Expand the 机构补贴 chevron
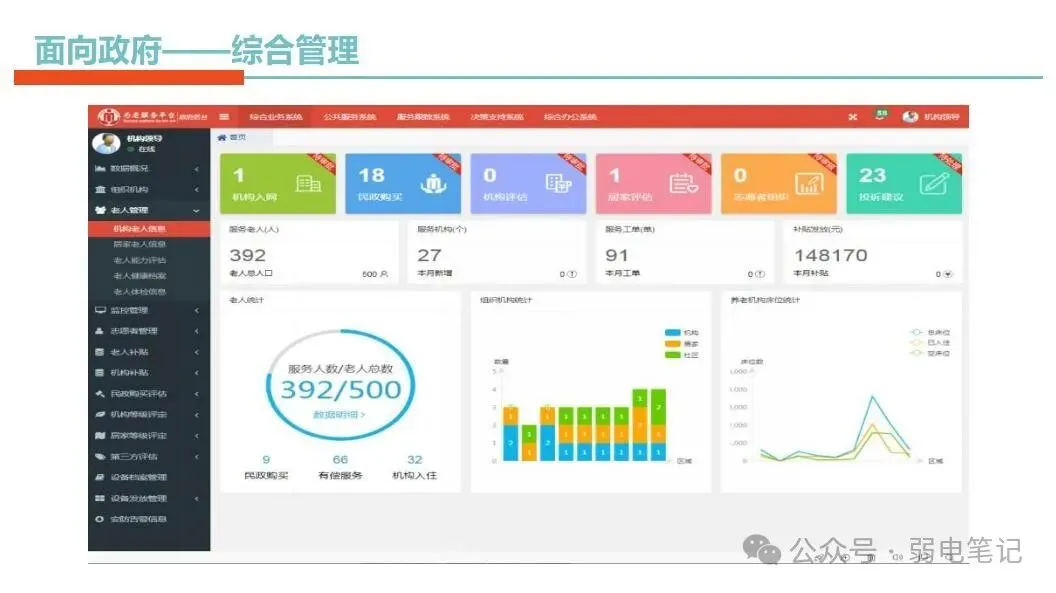 click(x=197, y=373)
